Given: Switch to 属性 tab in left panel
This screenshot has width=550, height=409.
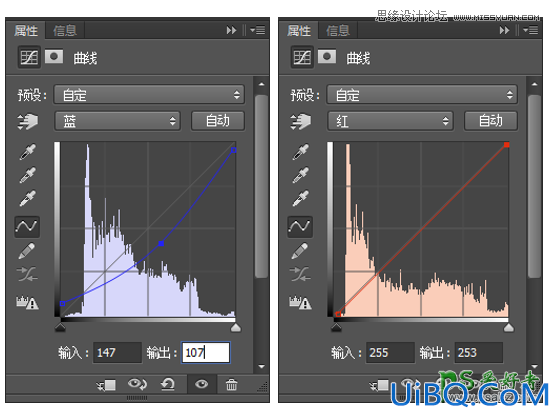Looking at the screenshot, I should pyautogui.click(x=26, y=31).
